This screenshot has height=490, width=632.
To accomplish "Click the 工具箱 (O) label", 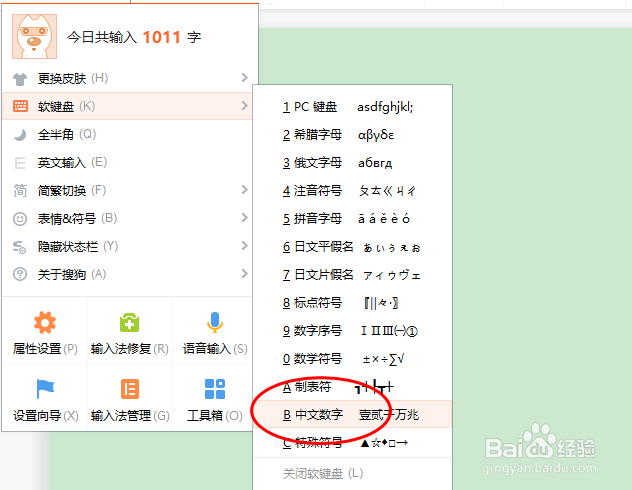I will click(215, 416).
